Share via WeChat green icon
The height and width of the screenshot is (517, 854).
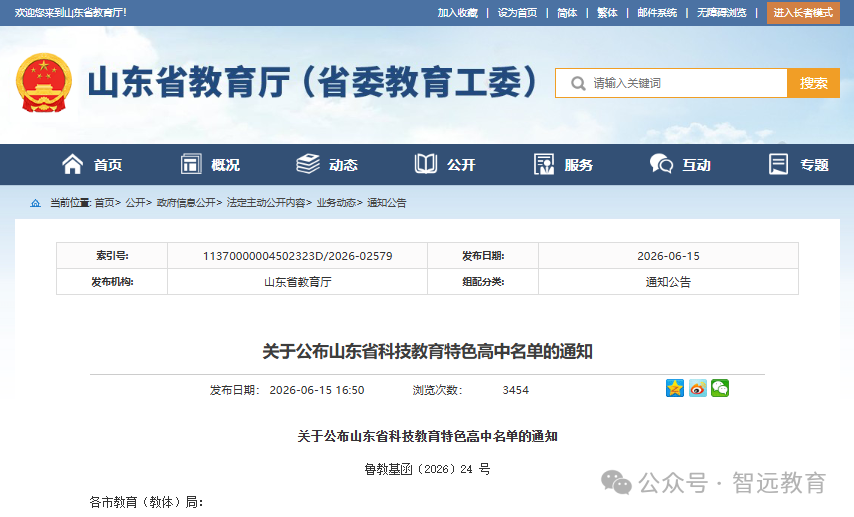coord(720,388)
